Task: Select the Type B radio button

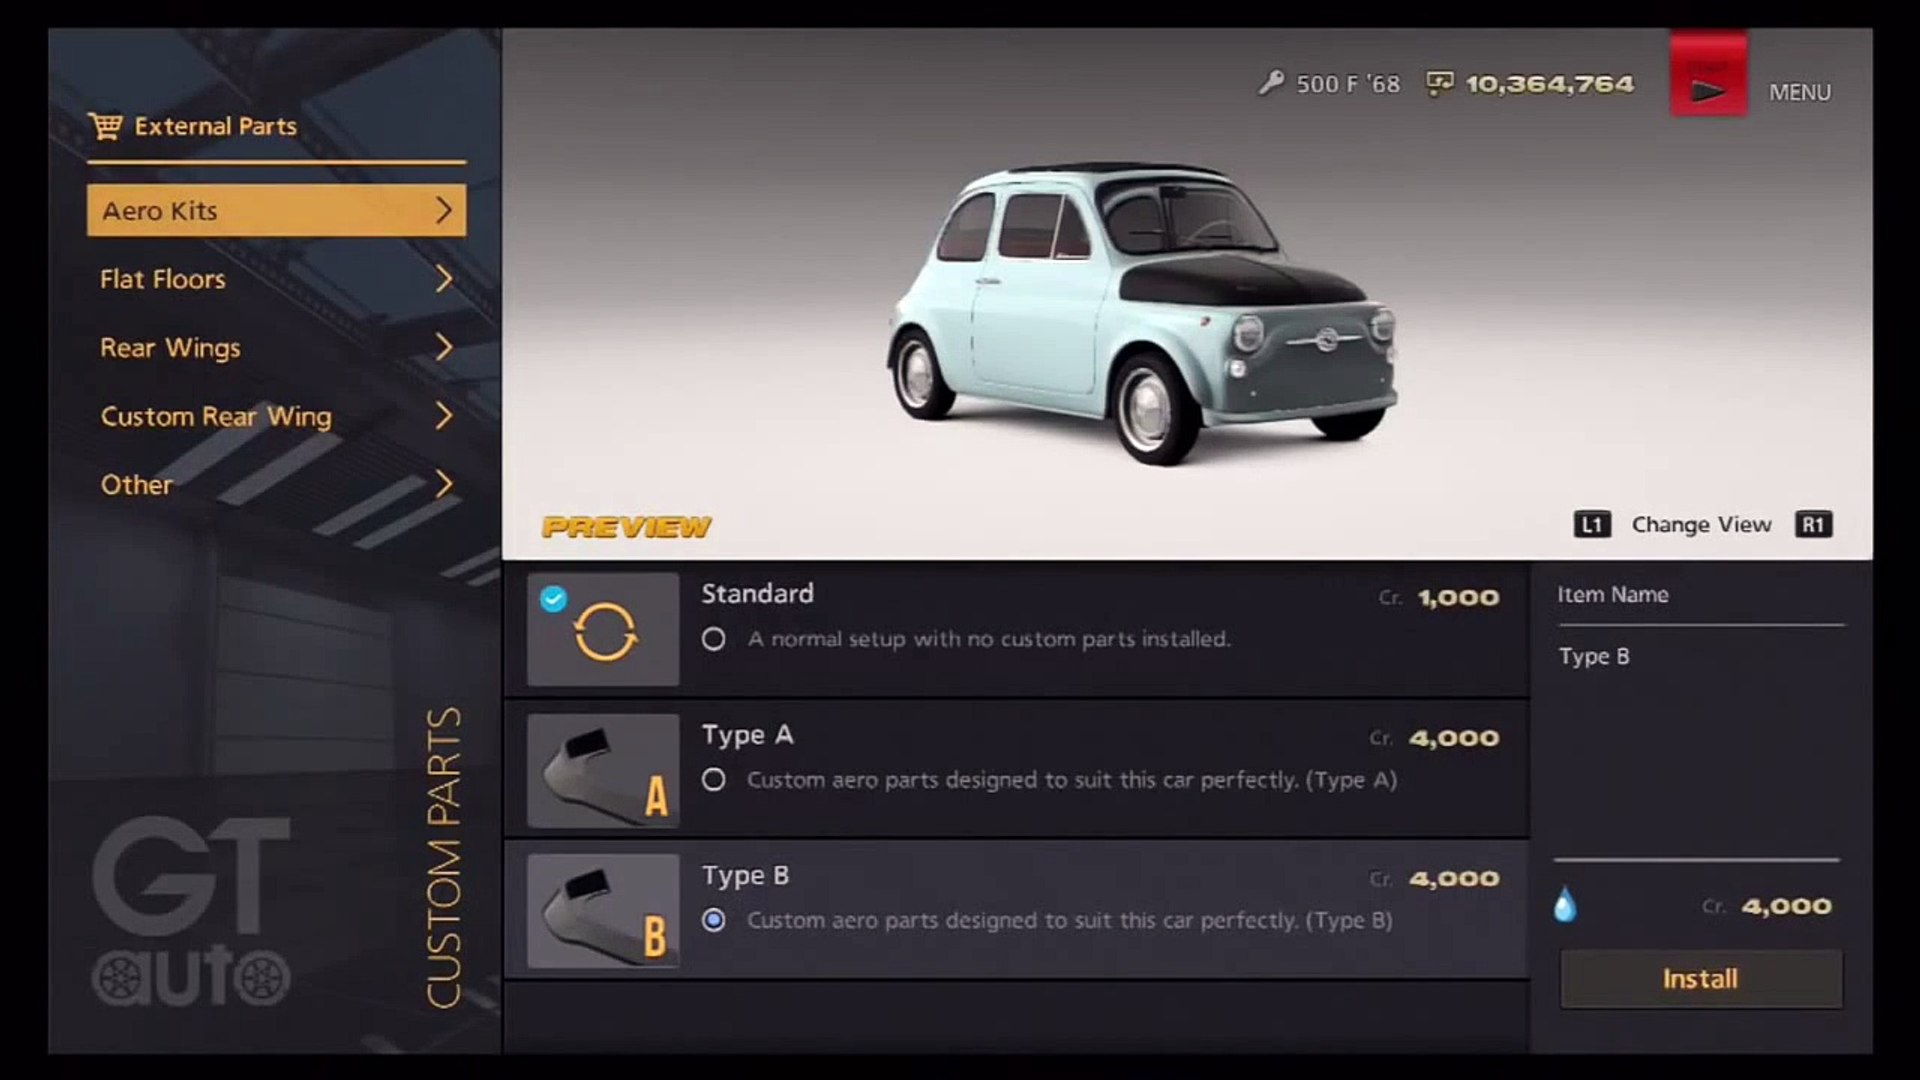Action: pyautogui.click(x=713, y=920)
